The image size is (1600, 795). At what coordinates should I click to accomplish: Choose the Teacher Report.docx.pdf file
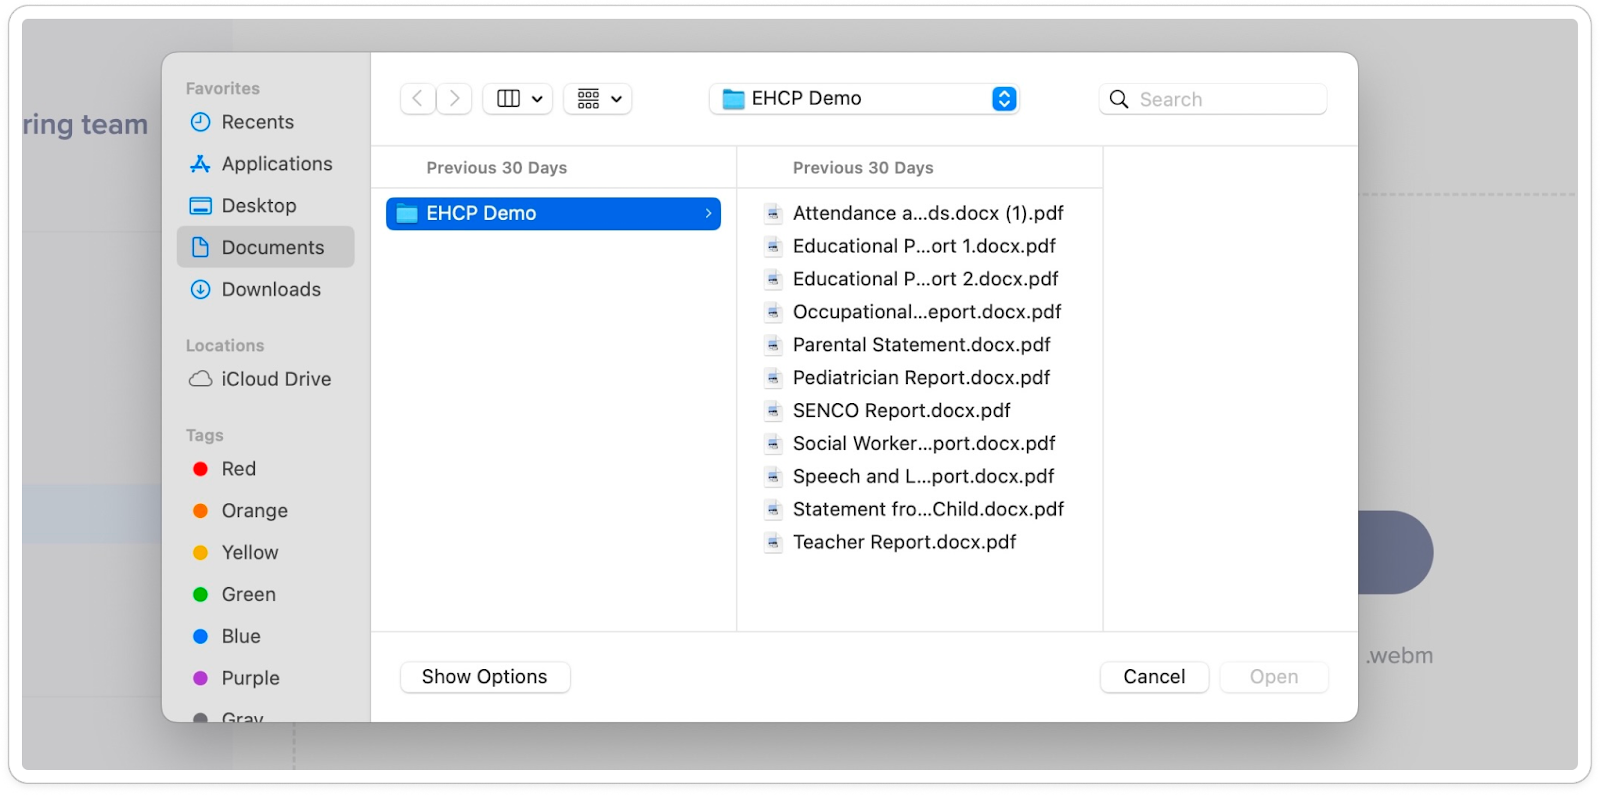904,542
